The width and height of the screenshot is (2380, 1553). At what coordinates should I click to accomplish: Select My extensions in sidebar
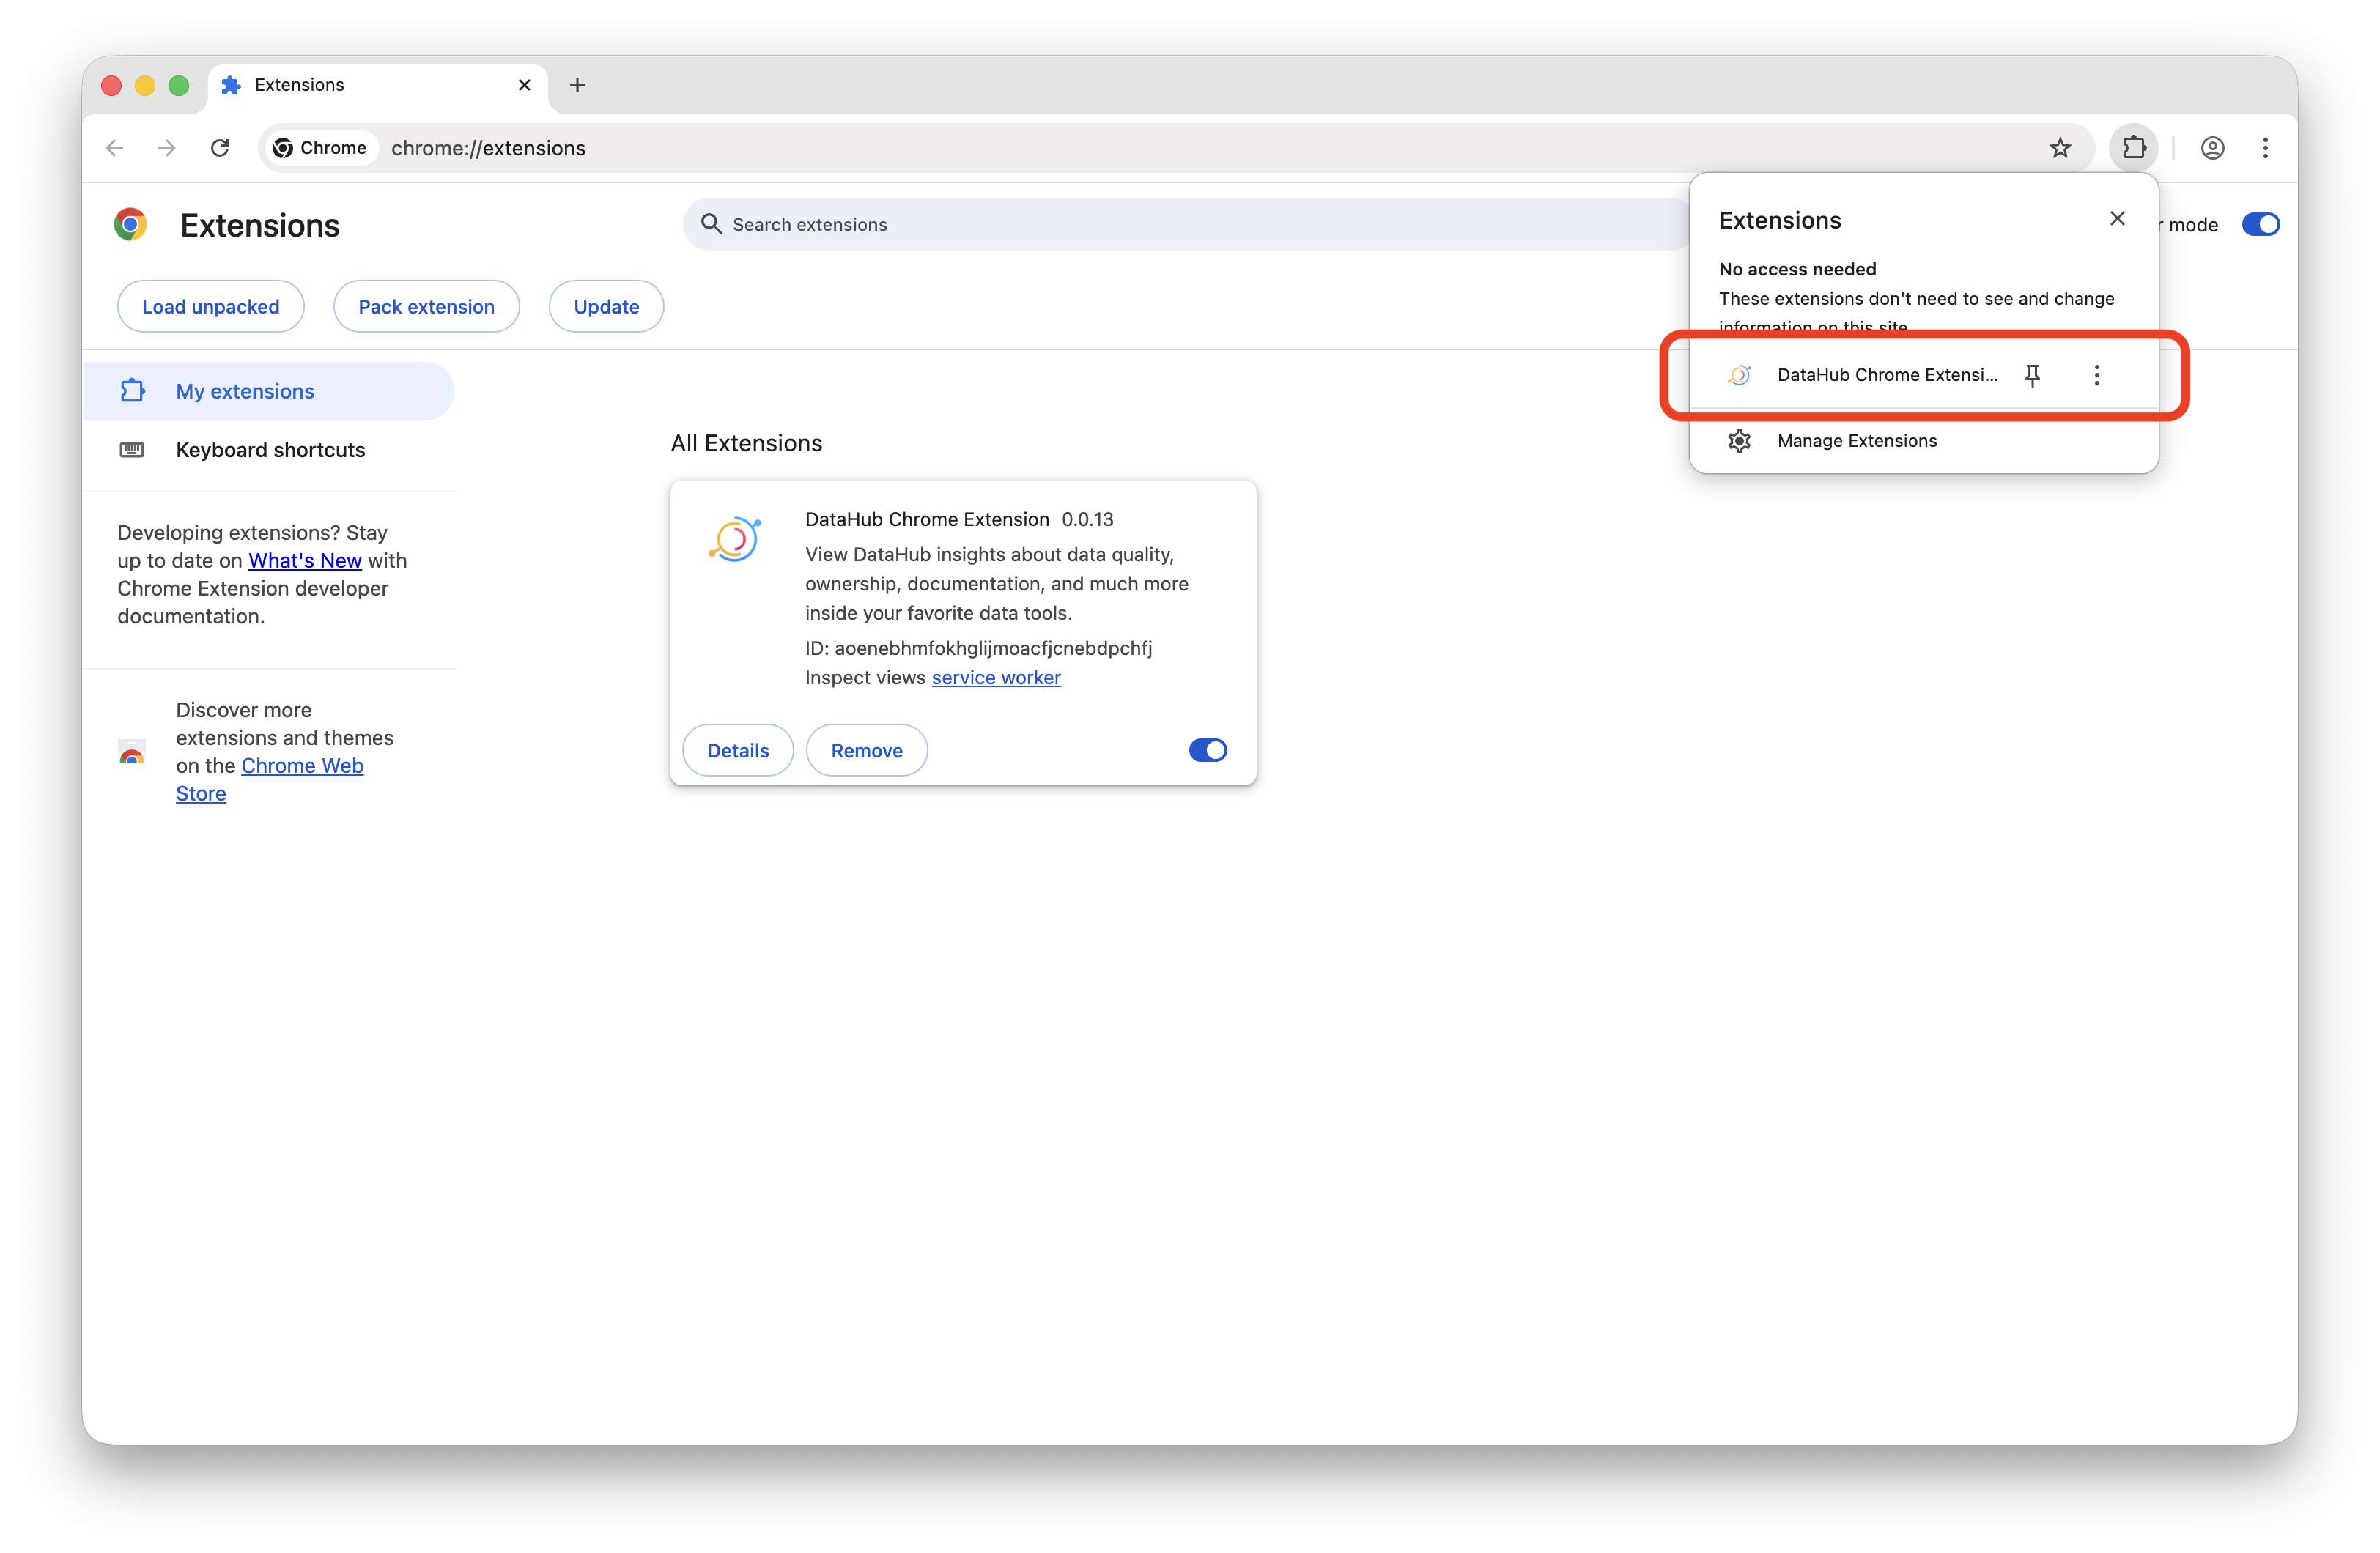click(245, 391)
